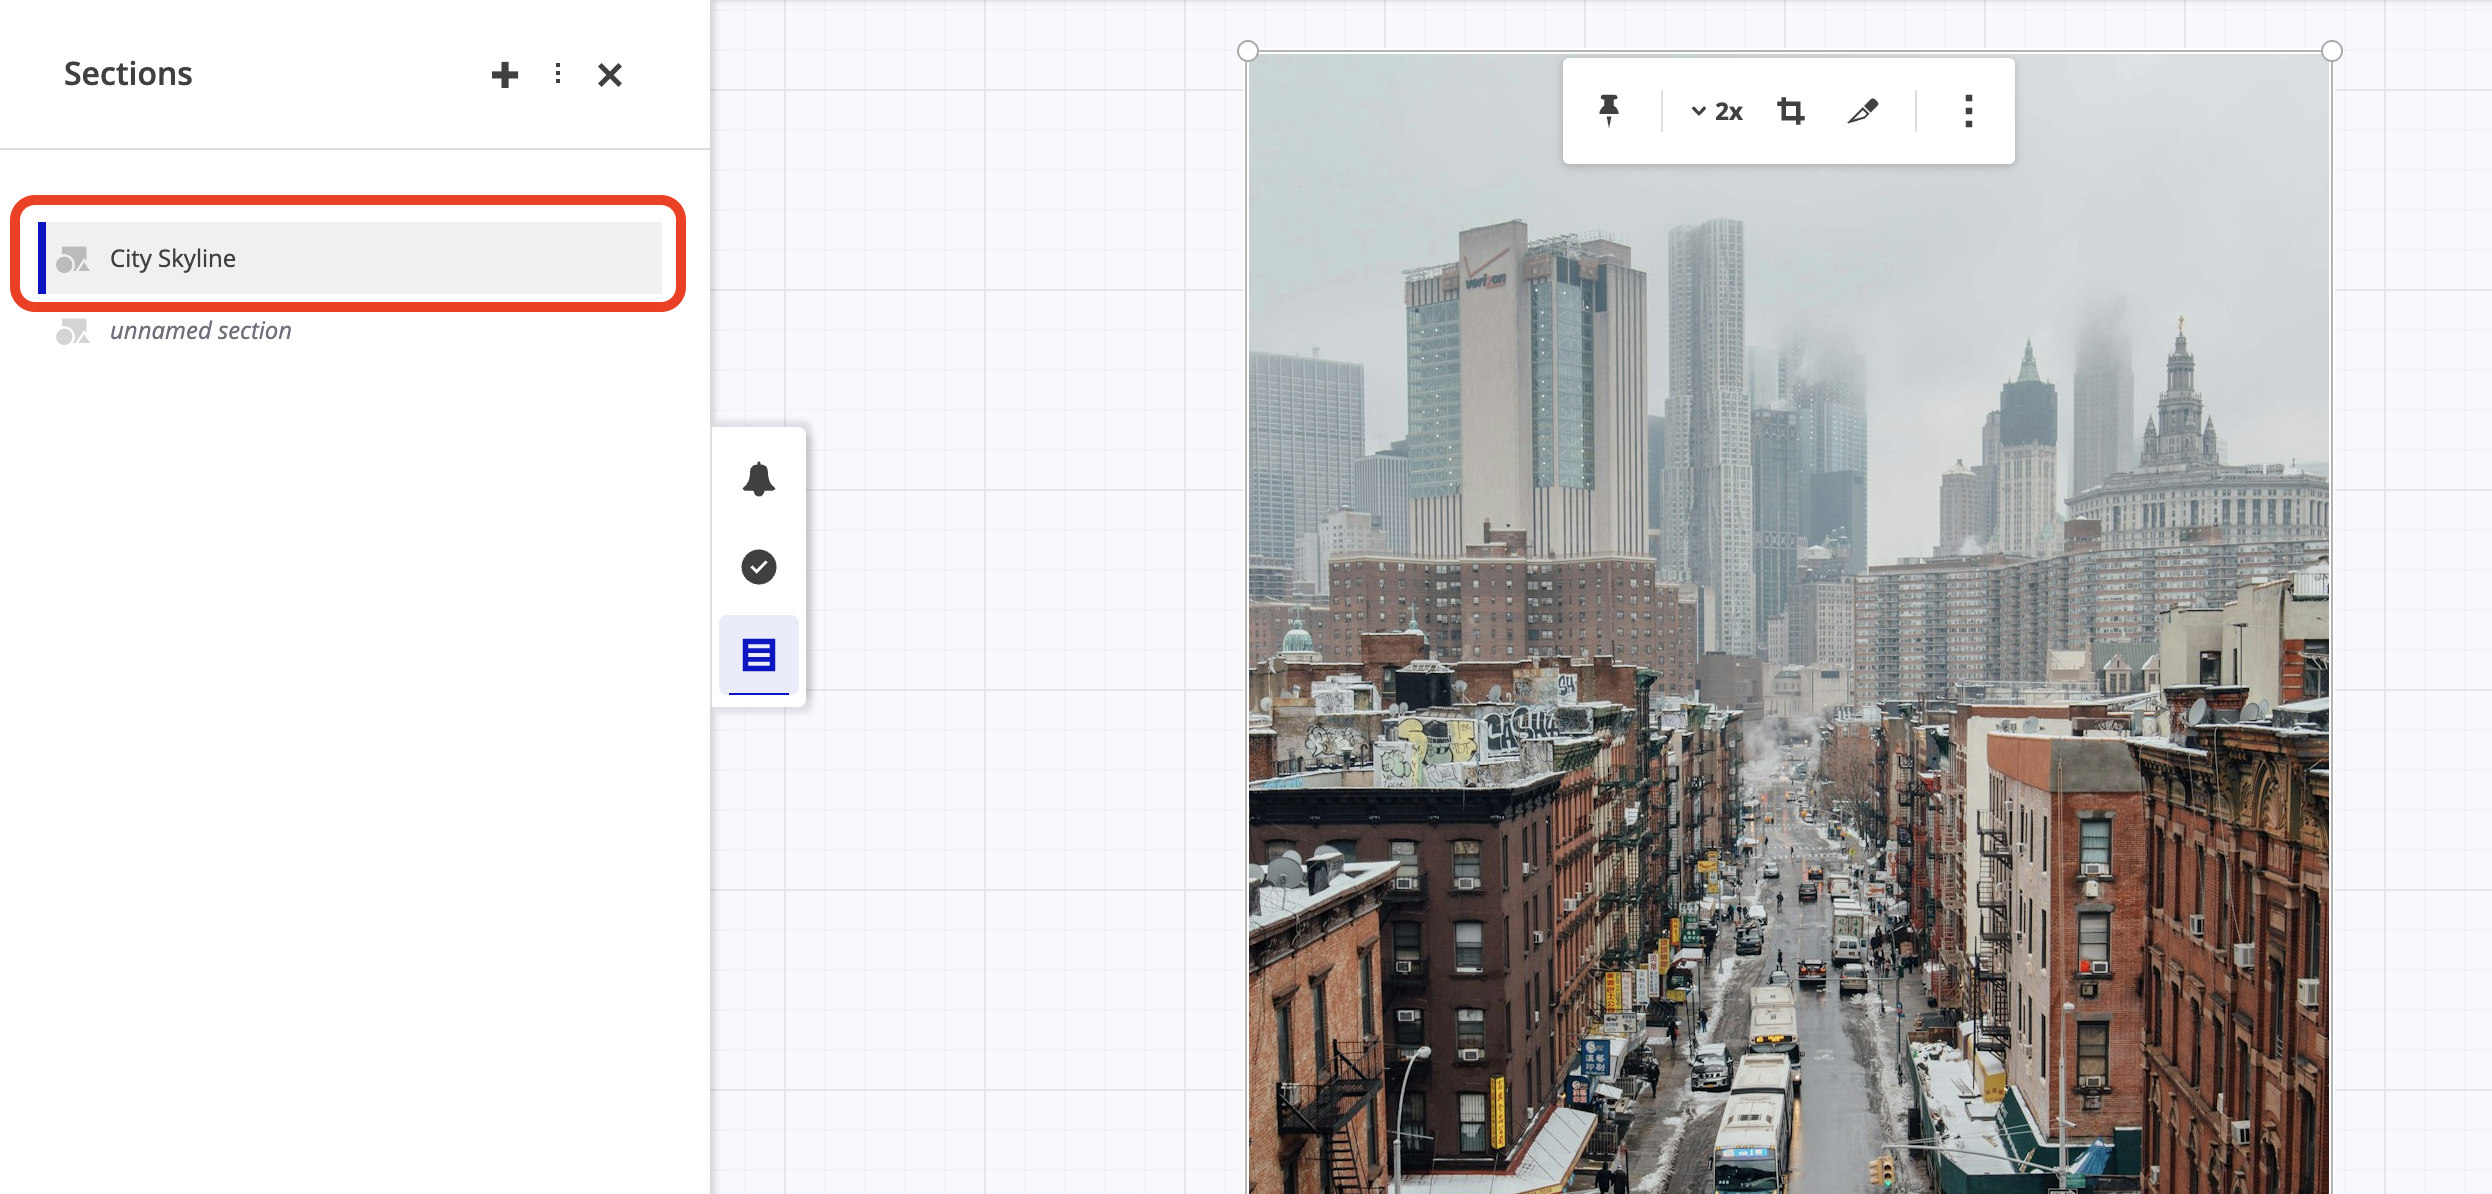Open the Sections panel overflow menu
The image size is (2492, 1194).
coord(557,74)
